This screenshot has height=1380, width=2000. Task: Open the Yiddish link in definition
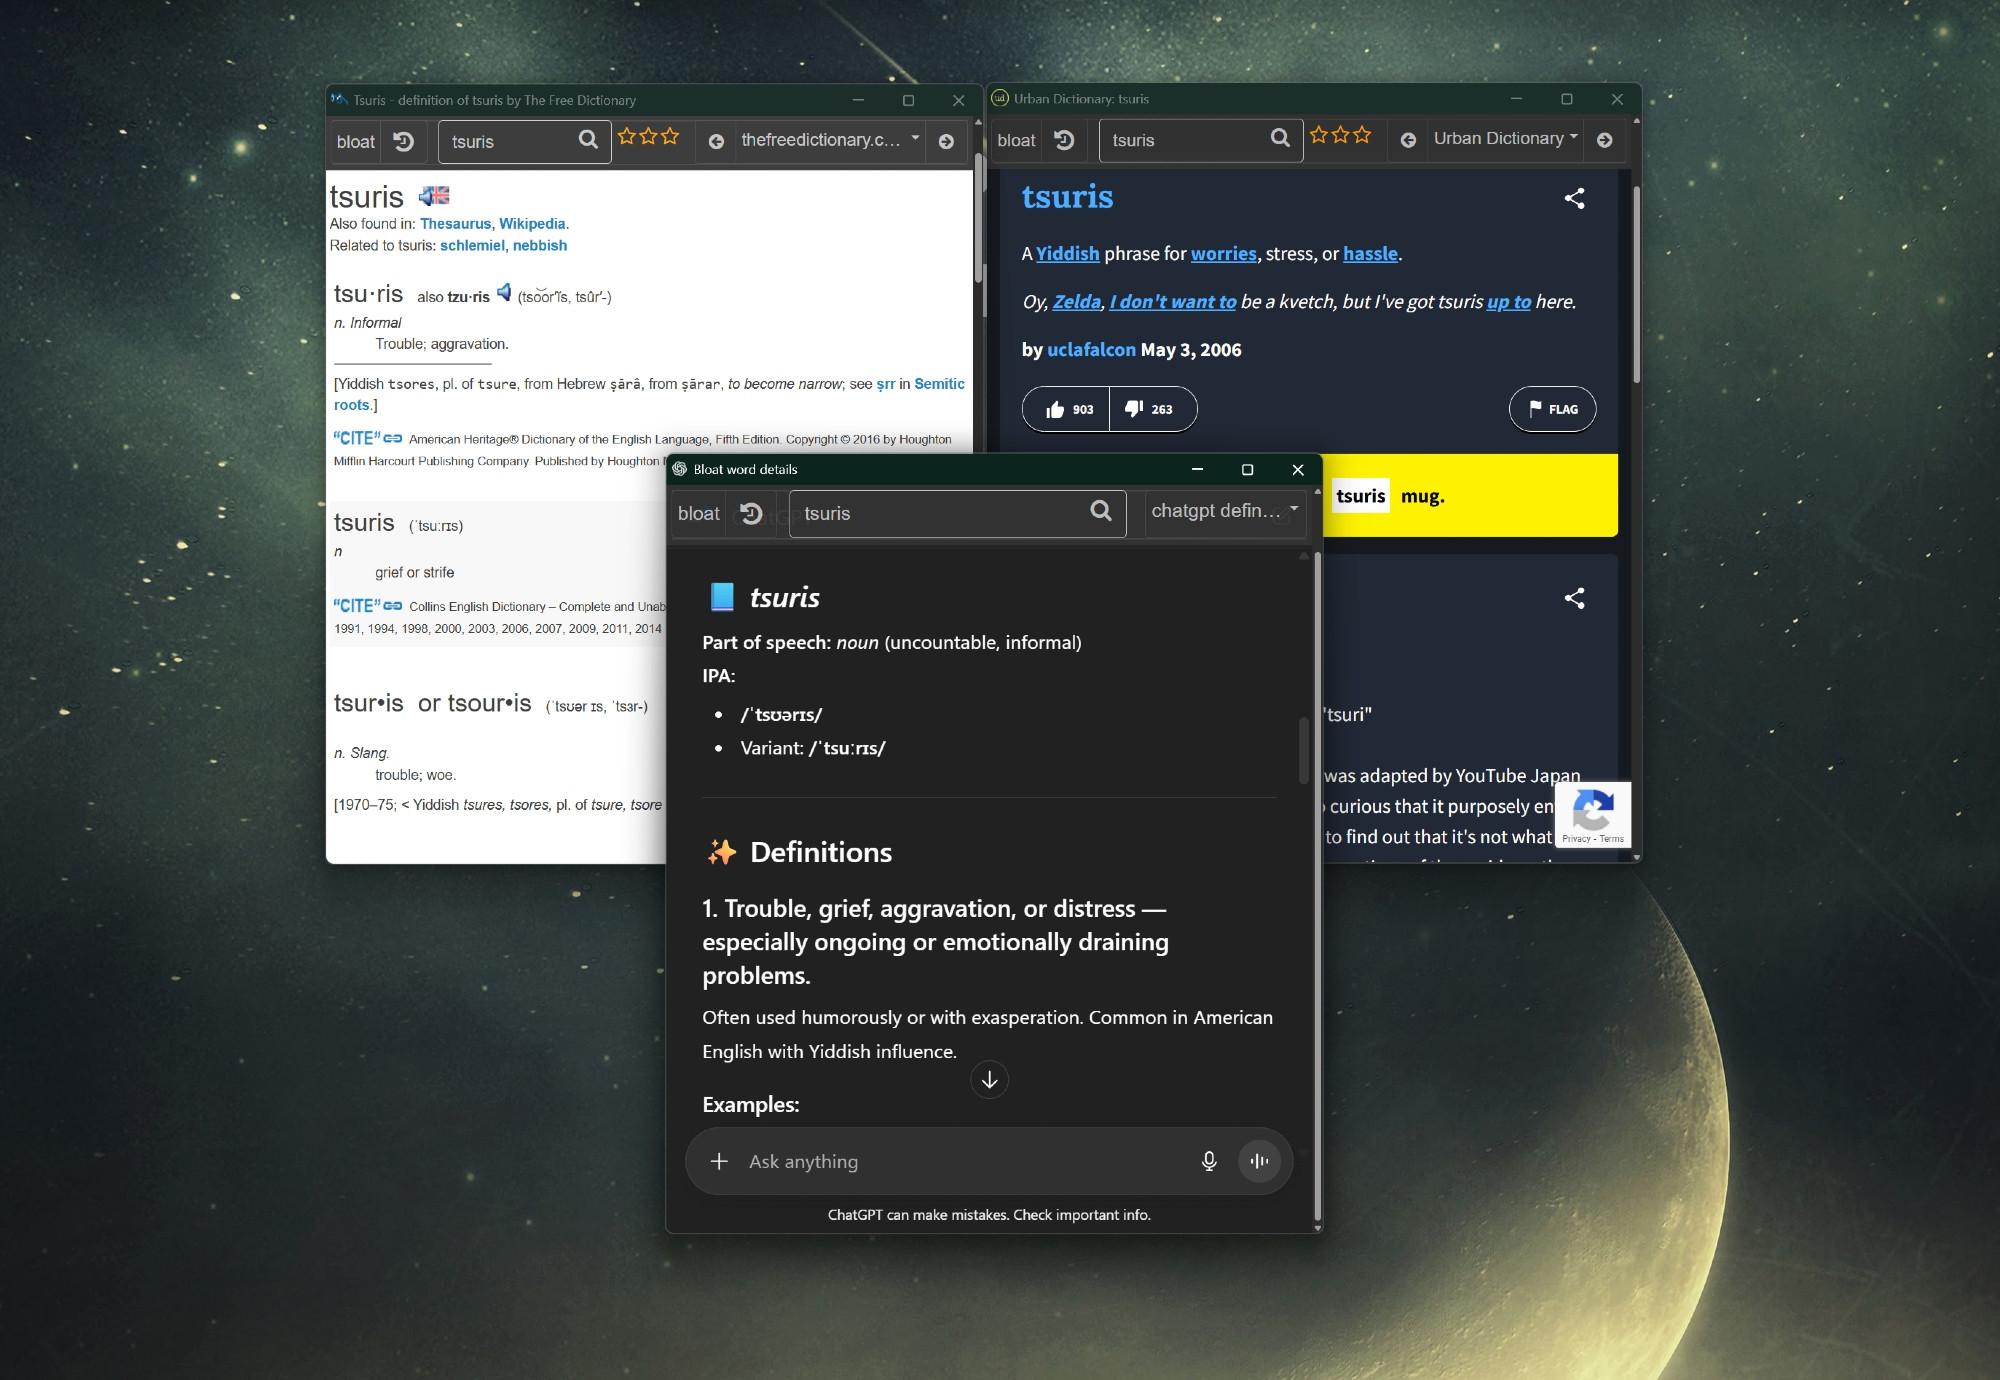click(x=1067, y=254)
